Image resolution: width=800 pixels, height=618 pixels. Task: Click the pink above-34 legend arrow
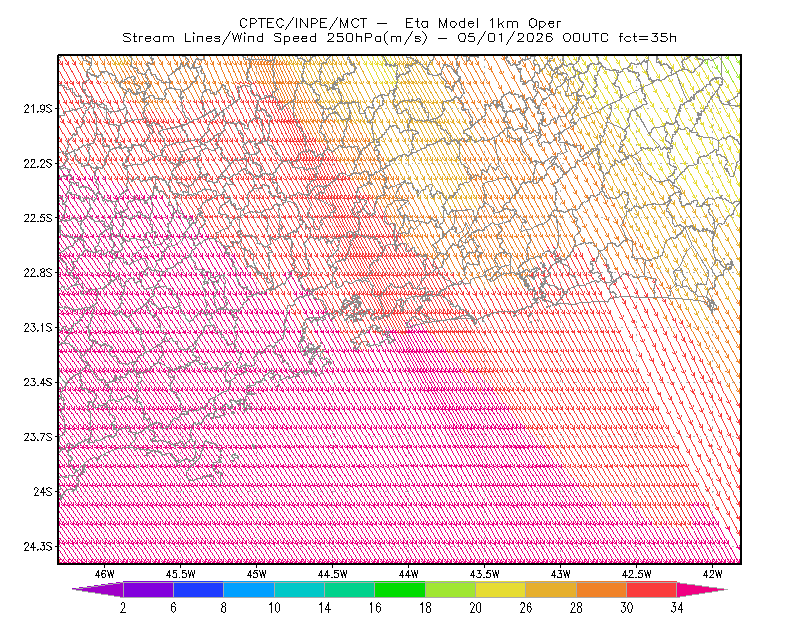[x=702, y=589]
